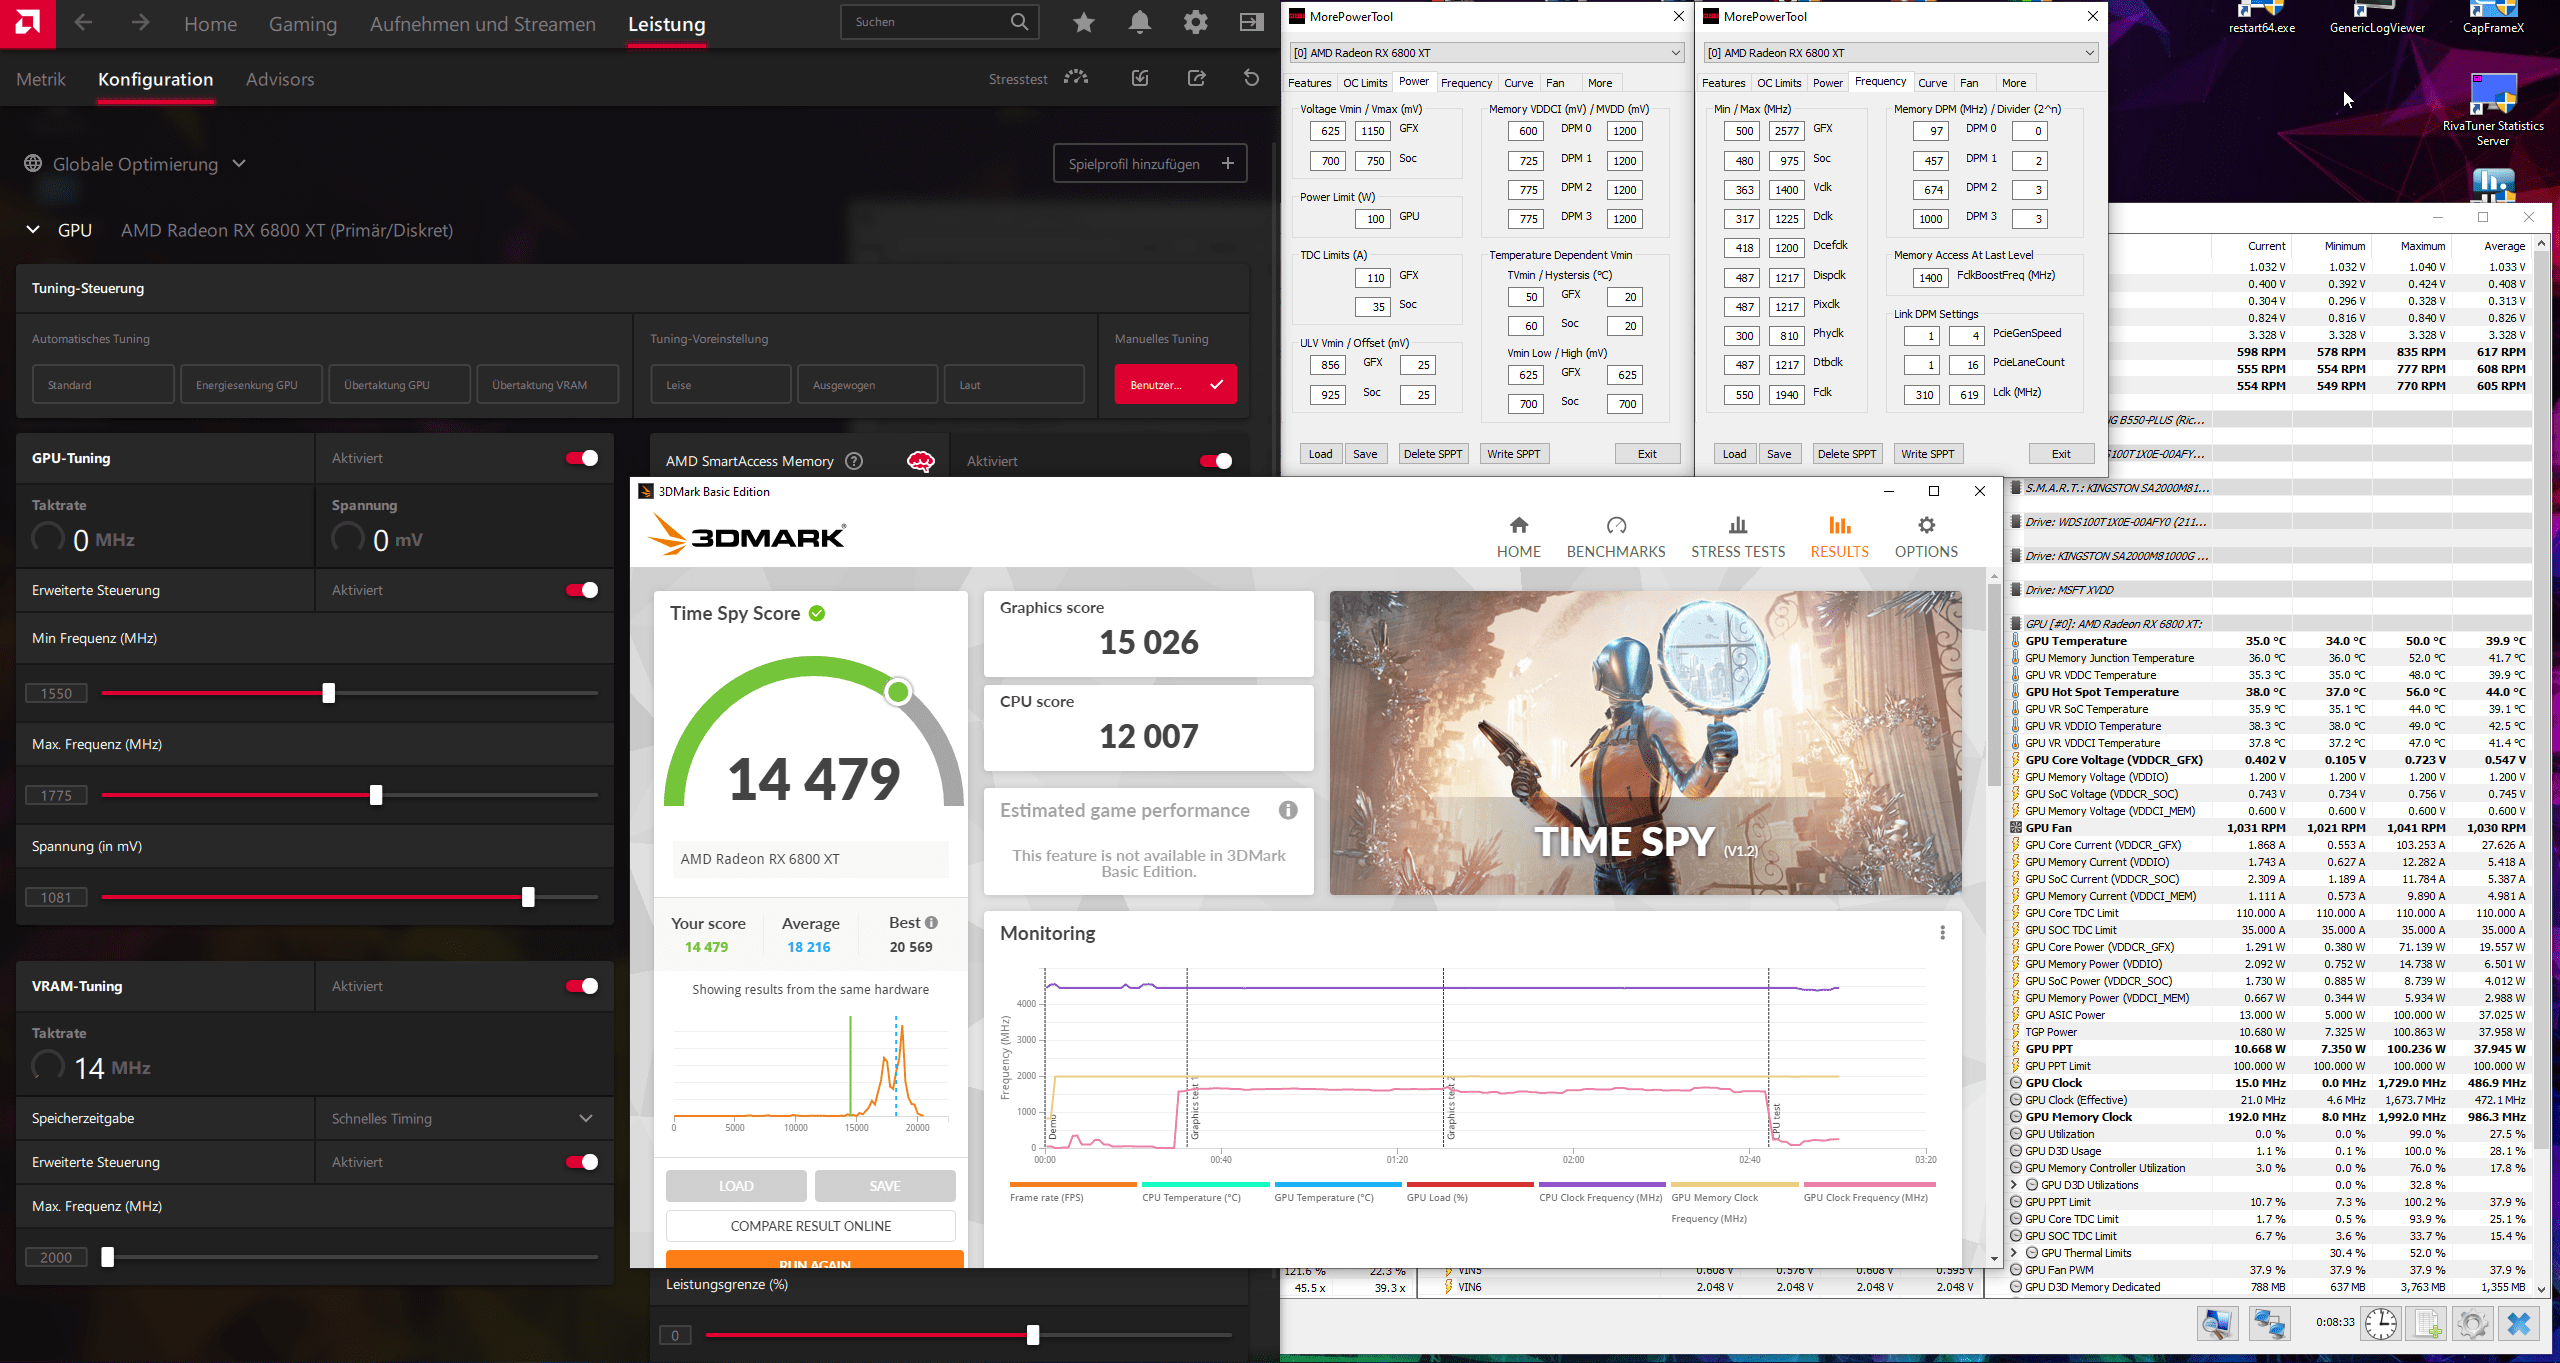This screenshot has width=2560, height=1363.
Task: Click the Max. Frequenz 1775 value box
Action: tap(56, 795)
